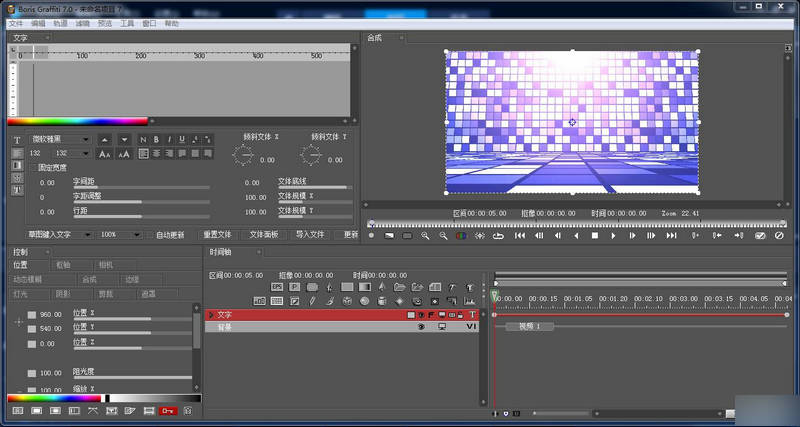800x427 pixels.
Task: Toggle animation checkbox for 位置 X
Action: tap(32, 315)
